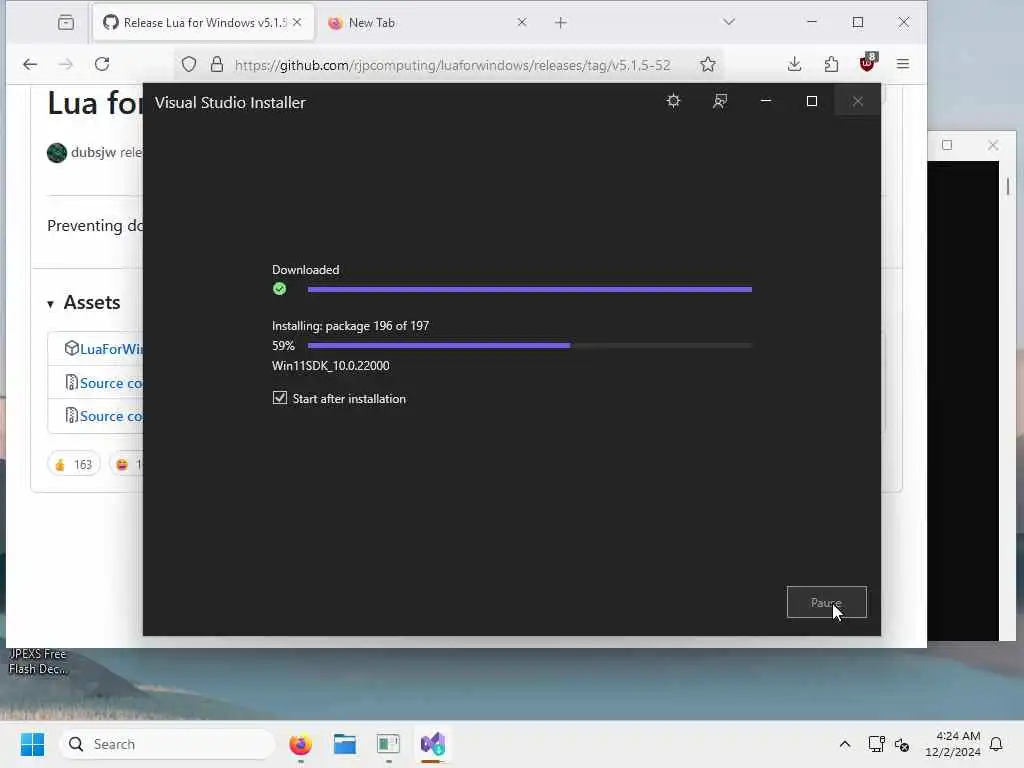1024x768 pixels.
Task: Open the Firefox hamburger menu
Action: coord(903,64)
